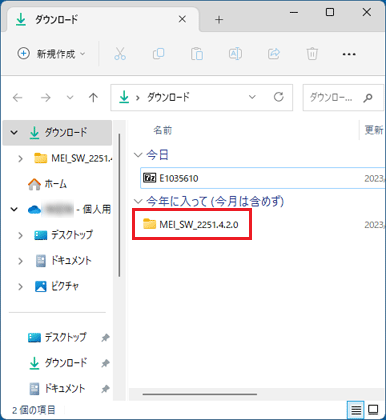Open ホーム in navigation pane
The height and width of the screenshot is (420, 386).
pyautogui.click(x=47, y=184)
